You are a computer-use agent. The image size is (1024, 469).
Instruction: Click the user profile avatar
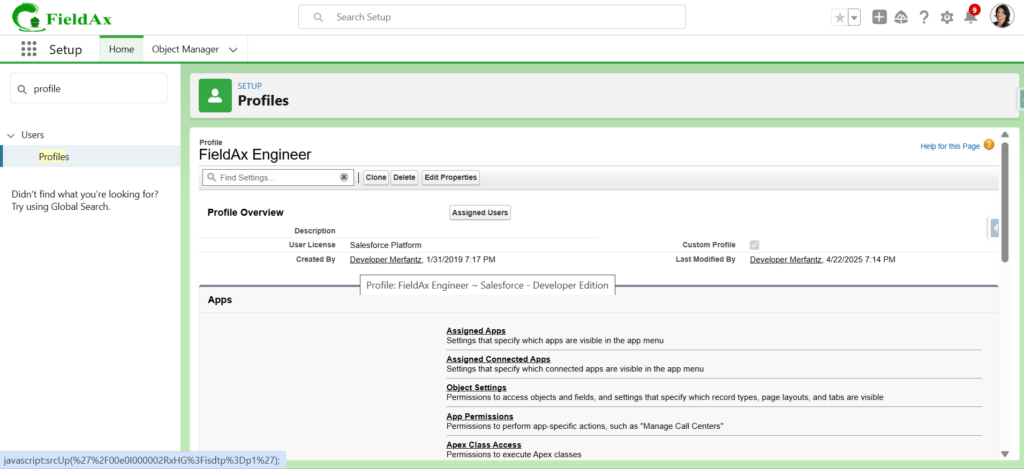1001,16
